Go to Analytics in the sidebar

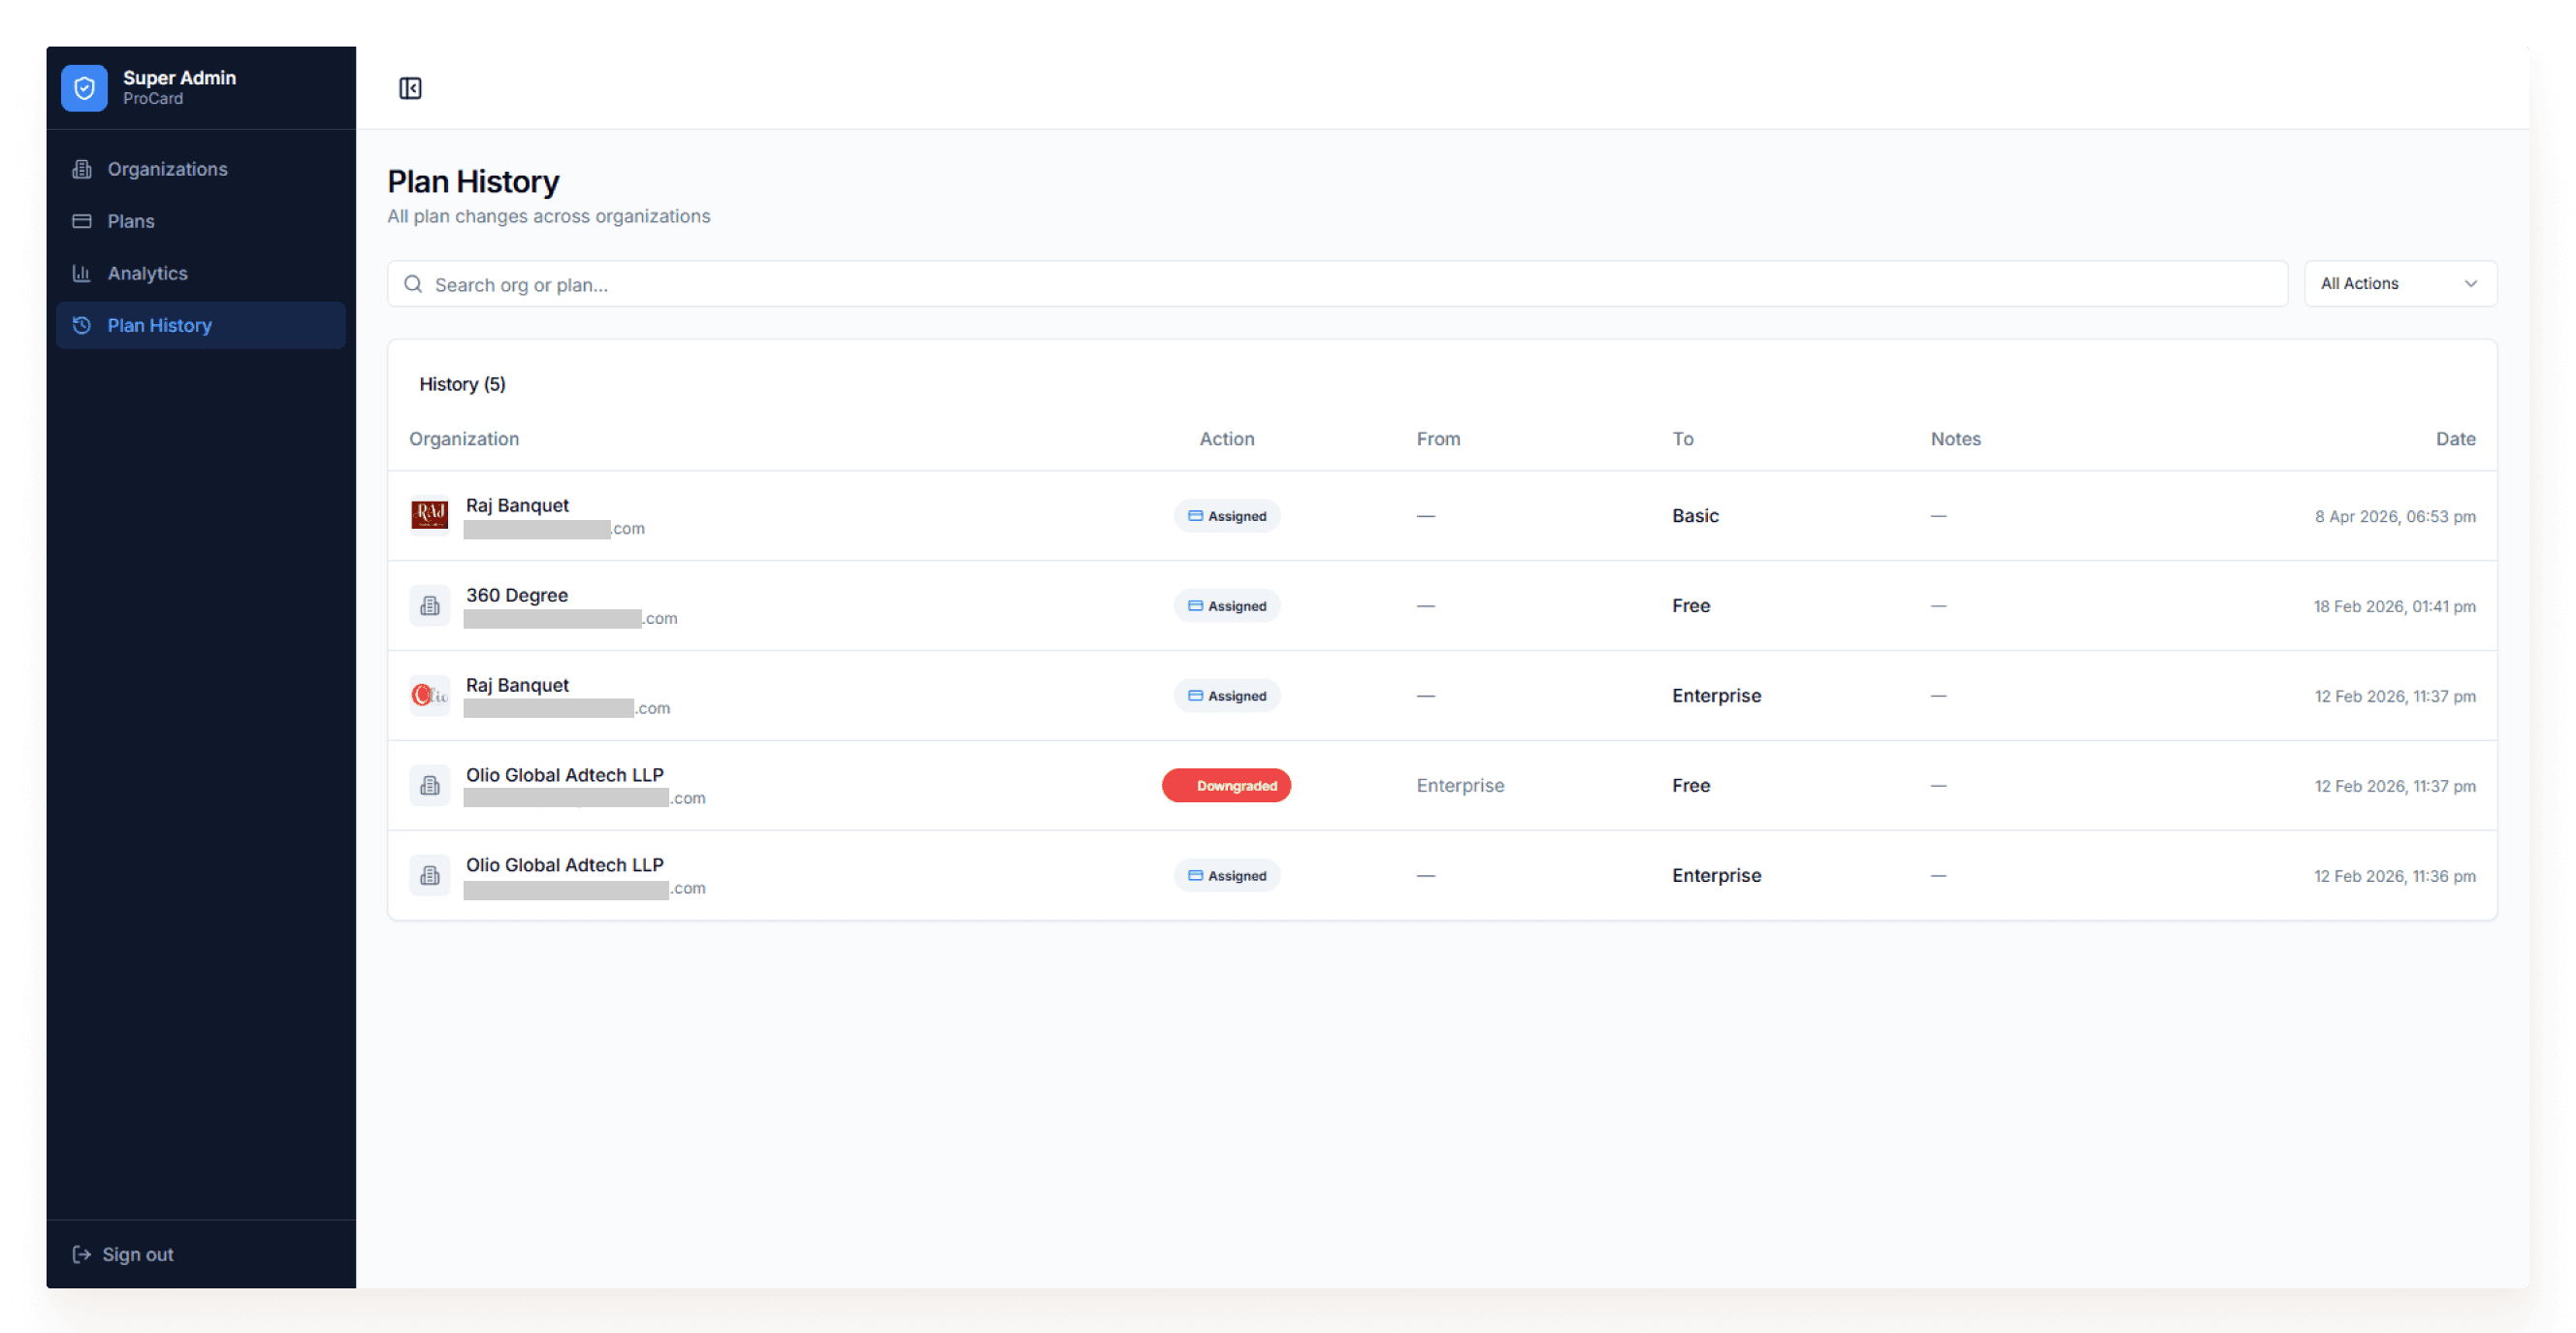(201, 273)
